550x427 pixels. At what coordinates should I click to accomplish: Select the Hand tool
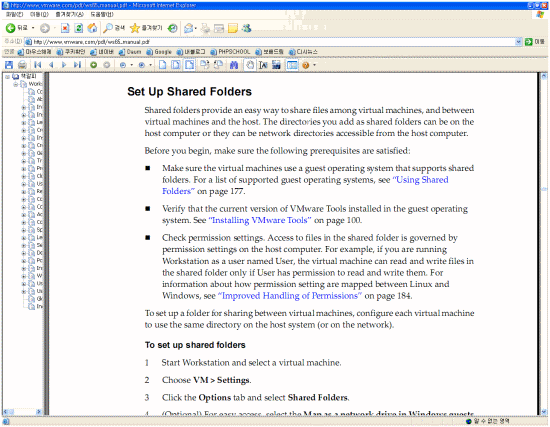(x=250, y=65)
